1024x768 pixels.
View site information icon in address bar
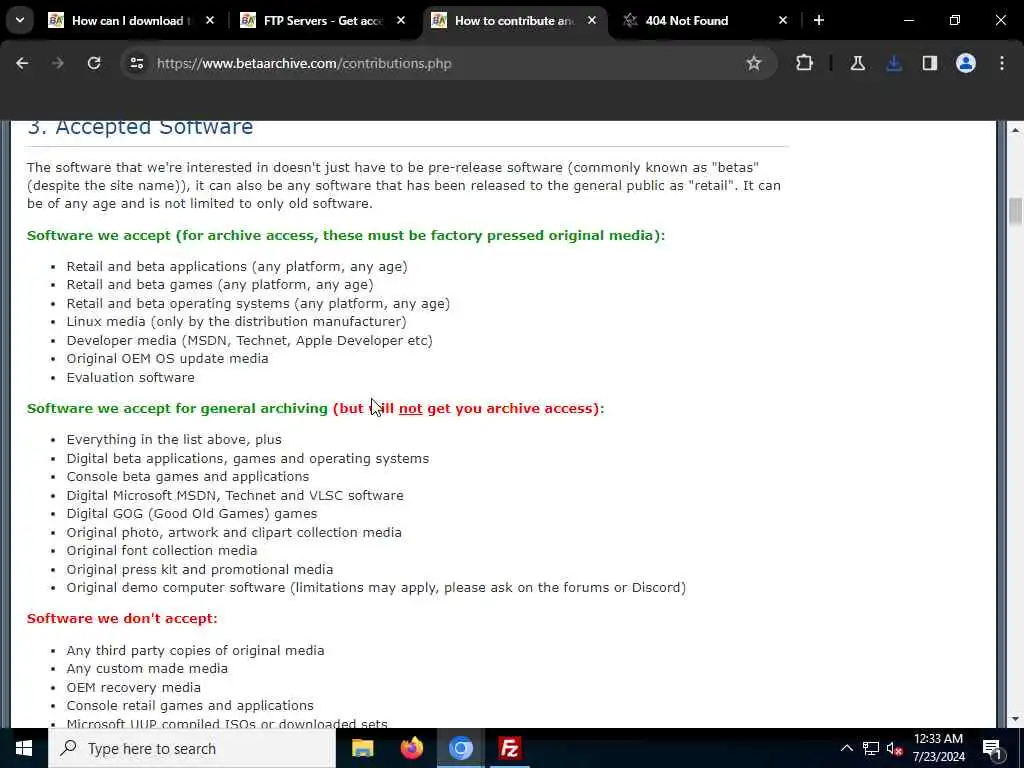point(136,63)
